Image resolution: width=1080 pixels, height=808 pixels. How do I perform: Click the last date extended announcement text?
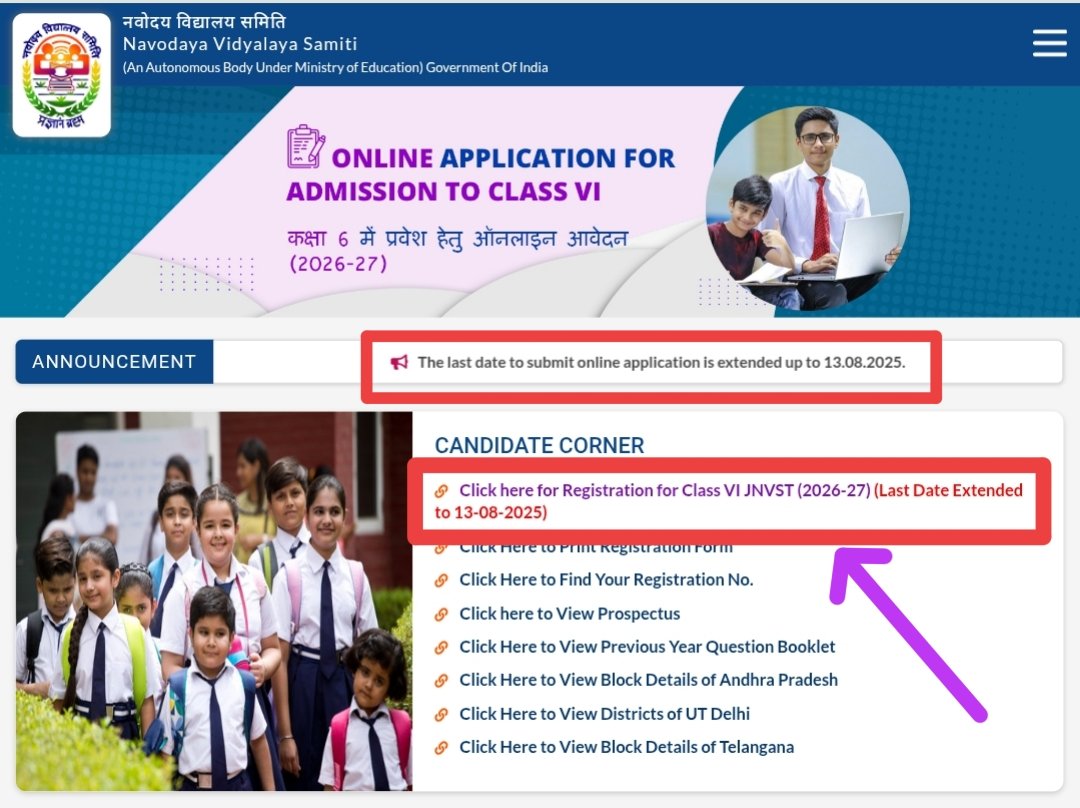coord(661,362)
